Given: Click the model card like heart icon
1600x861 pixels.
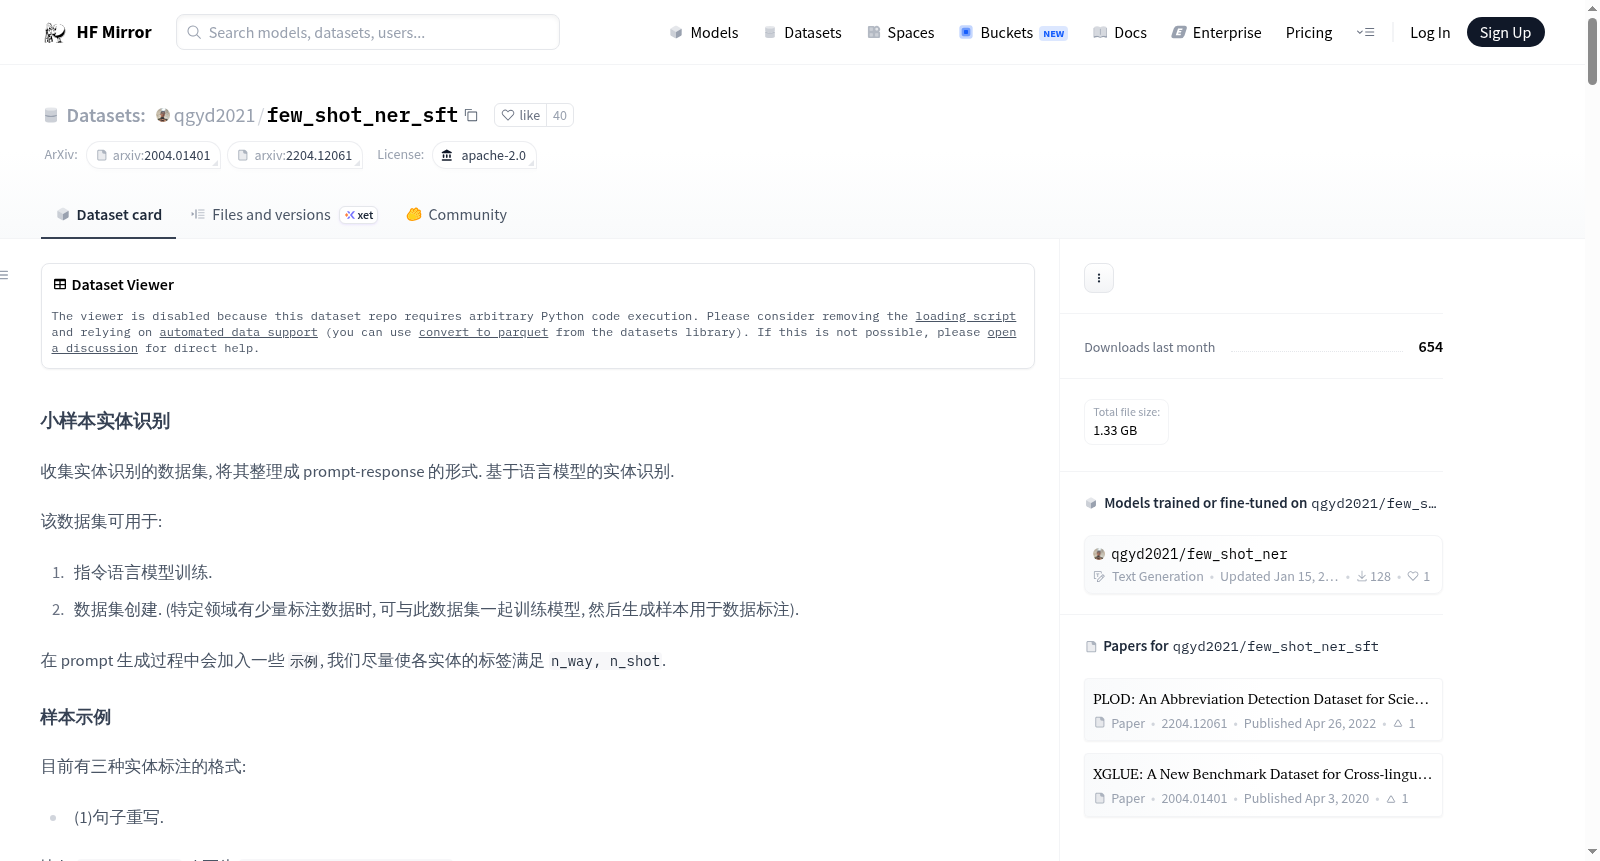Looking at the screenshot, I should [x=1413, y=577].
